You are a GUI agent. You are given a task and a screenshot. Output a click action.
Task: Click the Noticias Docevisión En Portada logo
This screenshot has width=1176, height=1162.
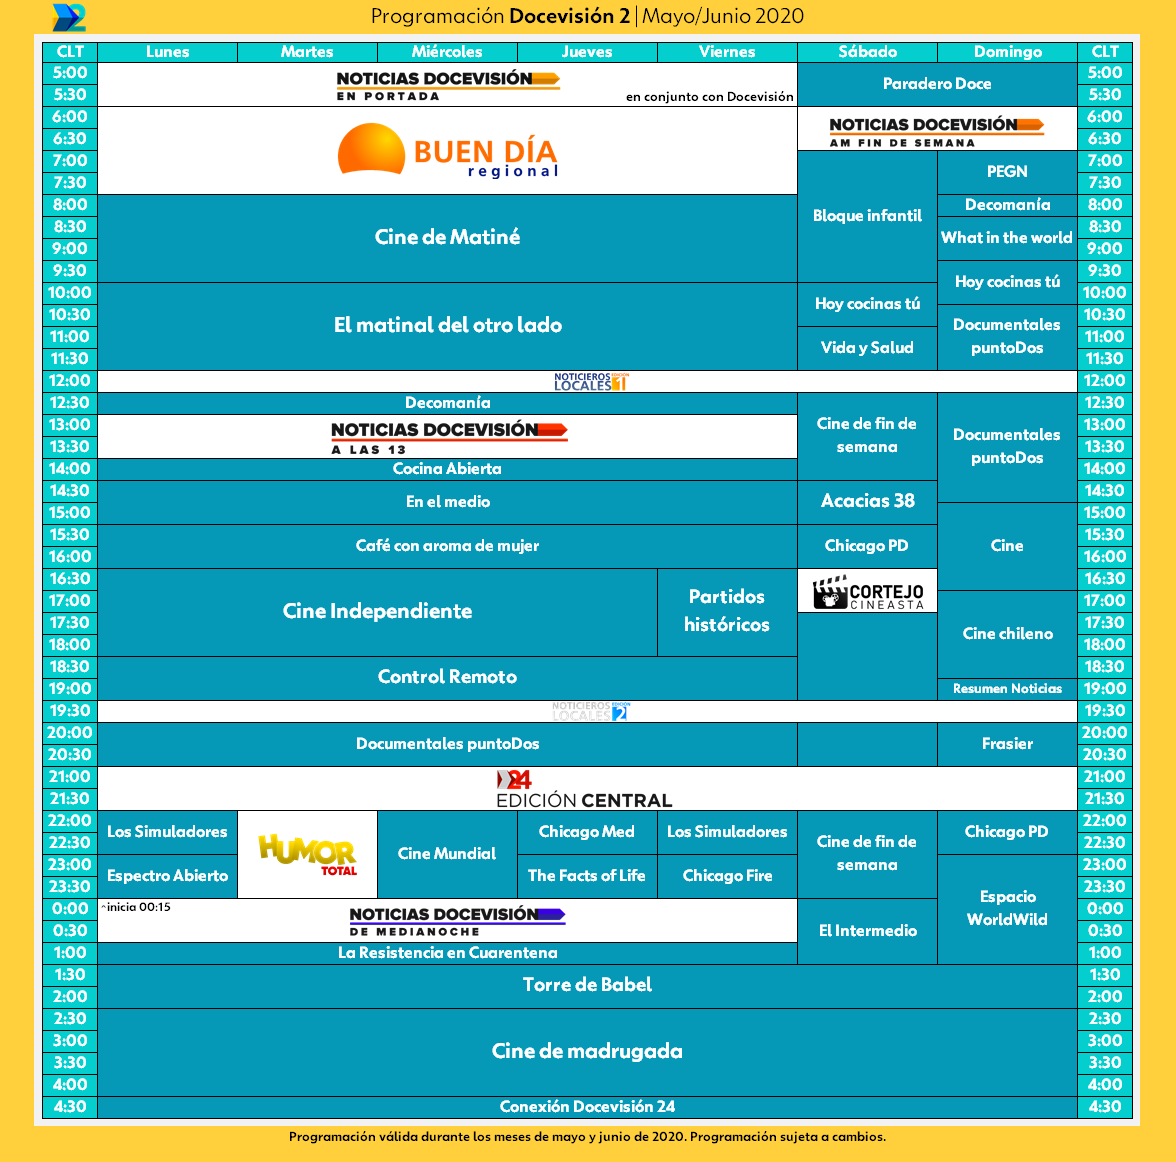(448, 85)
